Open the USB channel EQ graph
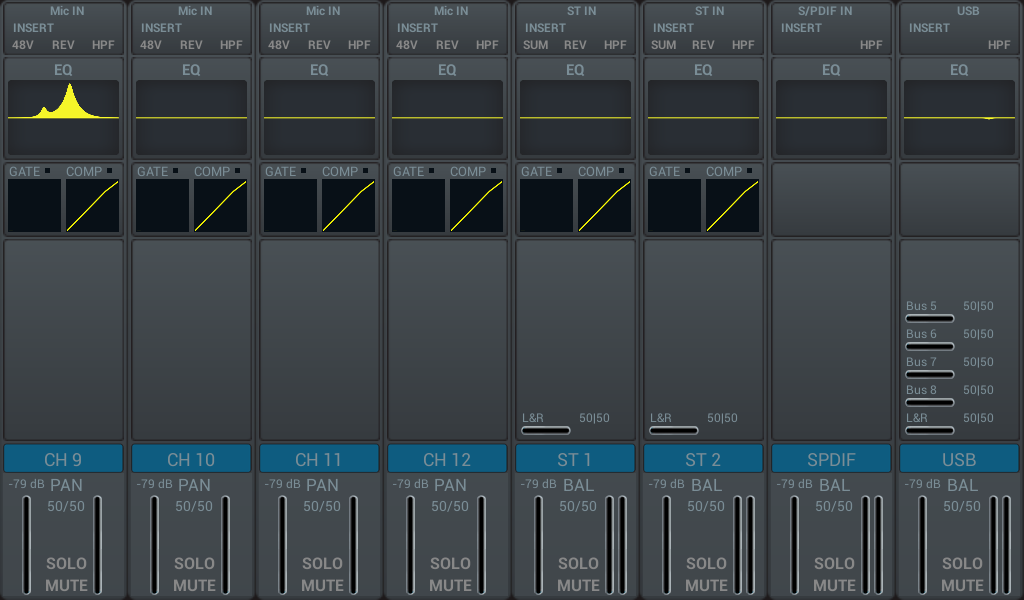1024x600 pixels. [959, 118]
